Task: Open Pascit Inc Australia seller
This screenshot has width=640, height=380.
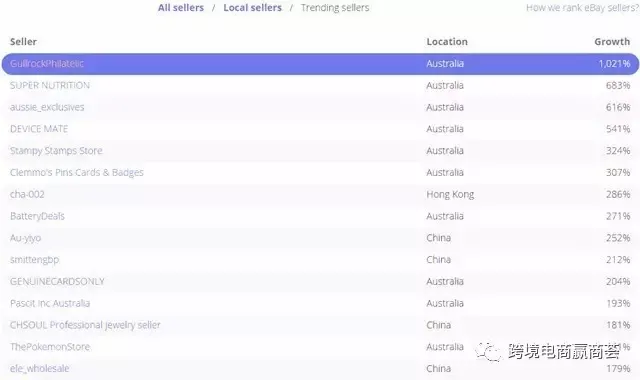Action: (x=50, y=303)
